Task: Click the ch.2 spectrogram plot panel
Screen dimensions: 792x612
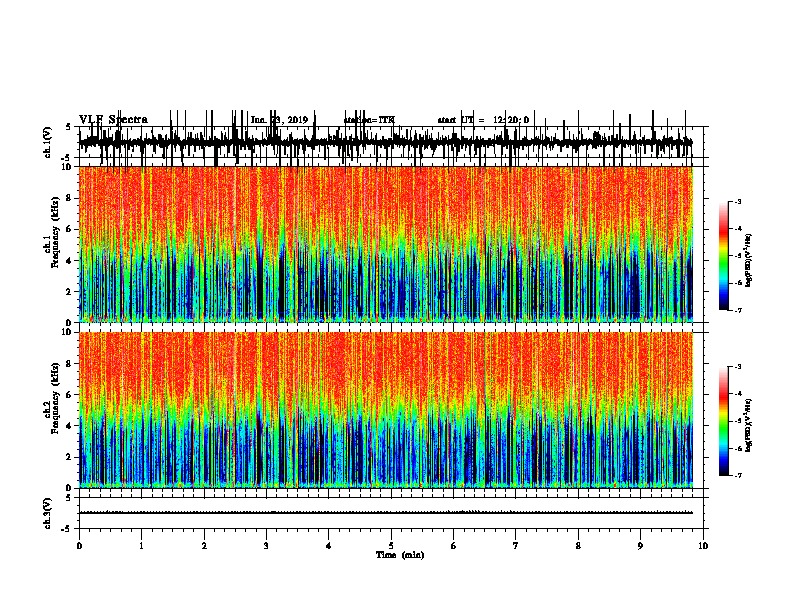Action: coord(386,410)
